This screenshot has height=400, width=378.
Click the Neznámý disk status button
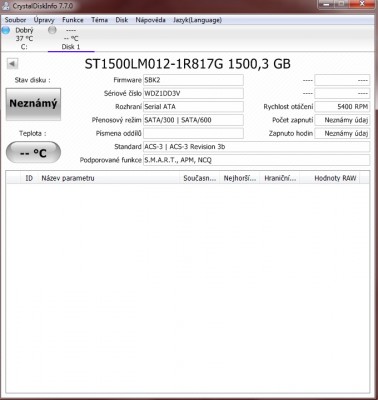point(33,104)
